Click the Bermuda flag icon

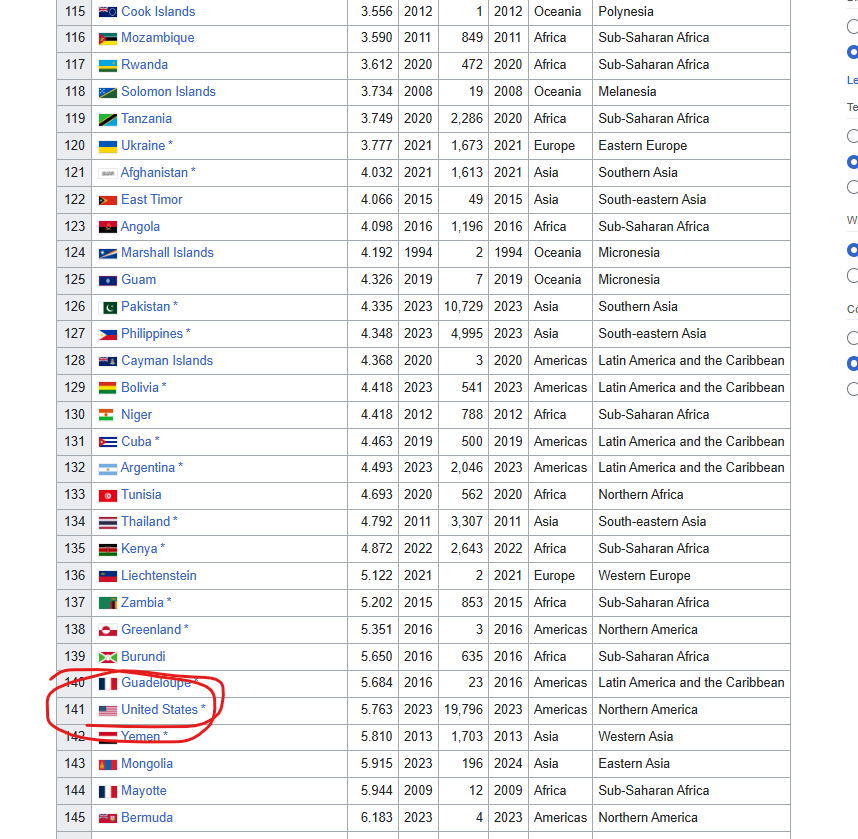(x=108, y=818)
